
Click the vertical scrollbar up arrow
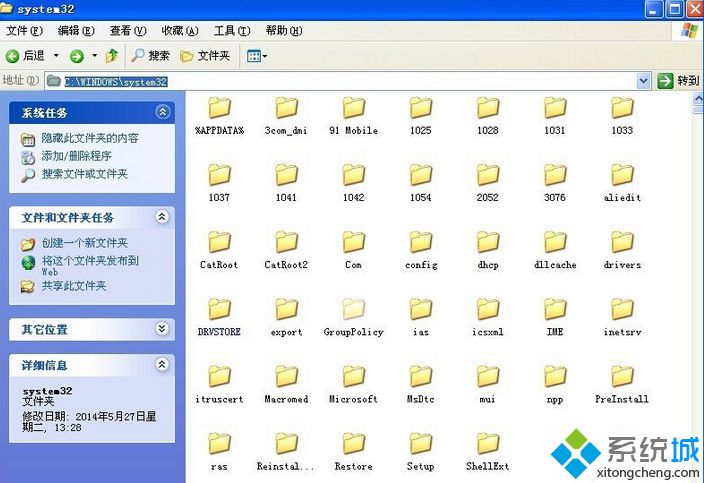click(x=698, y=98)
